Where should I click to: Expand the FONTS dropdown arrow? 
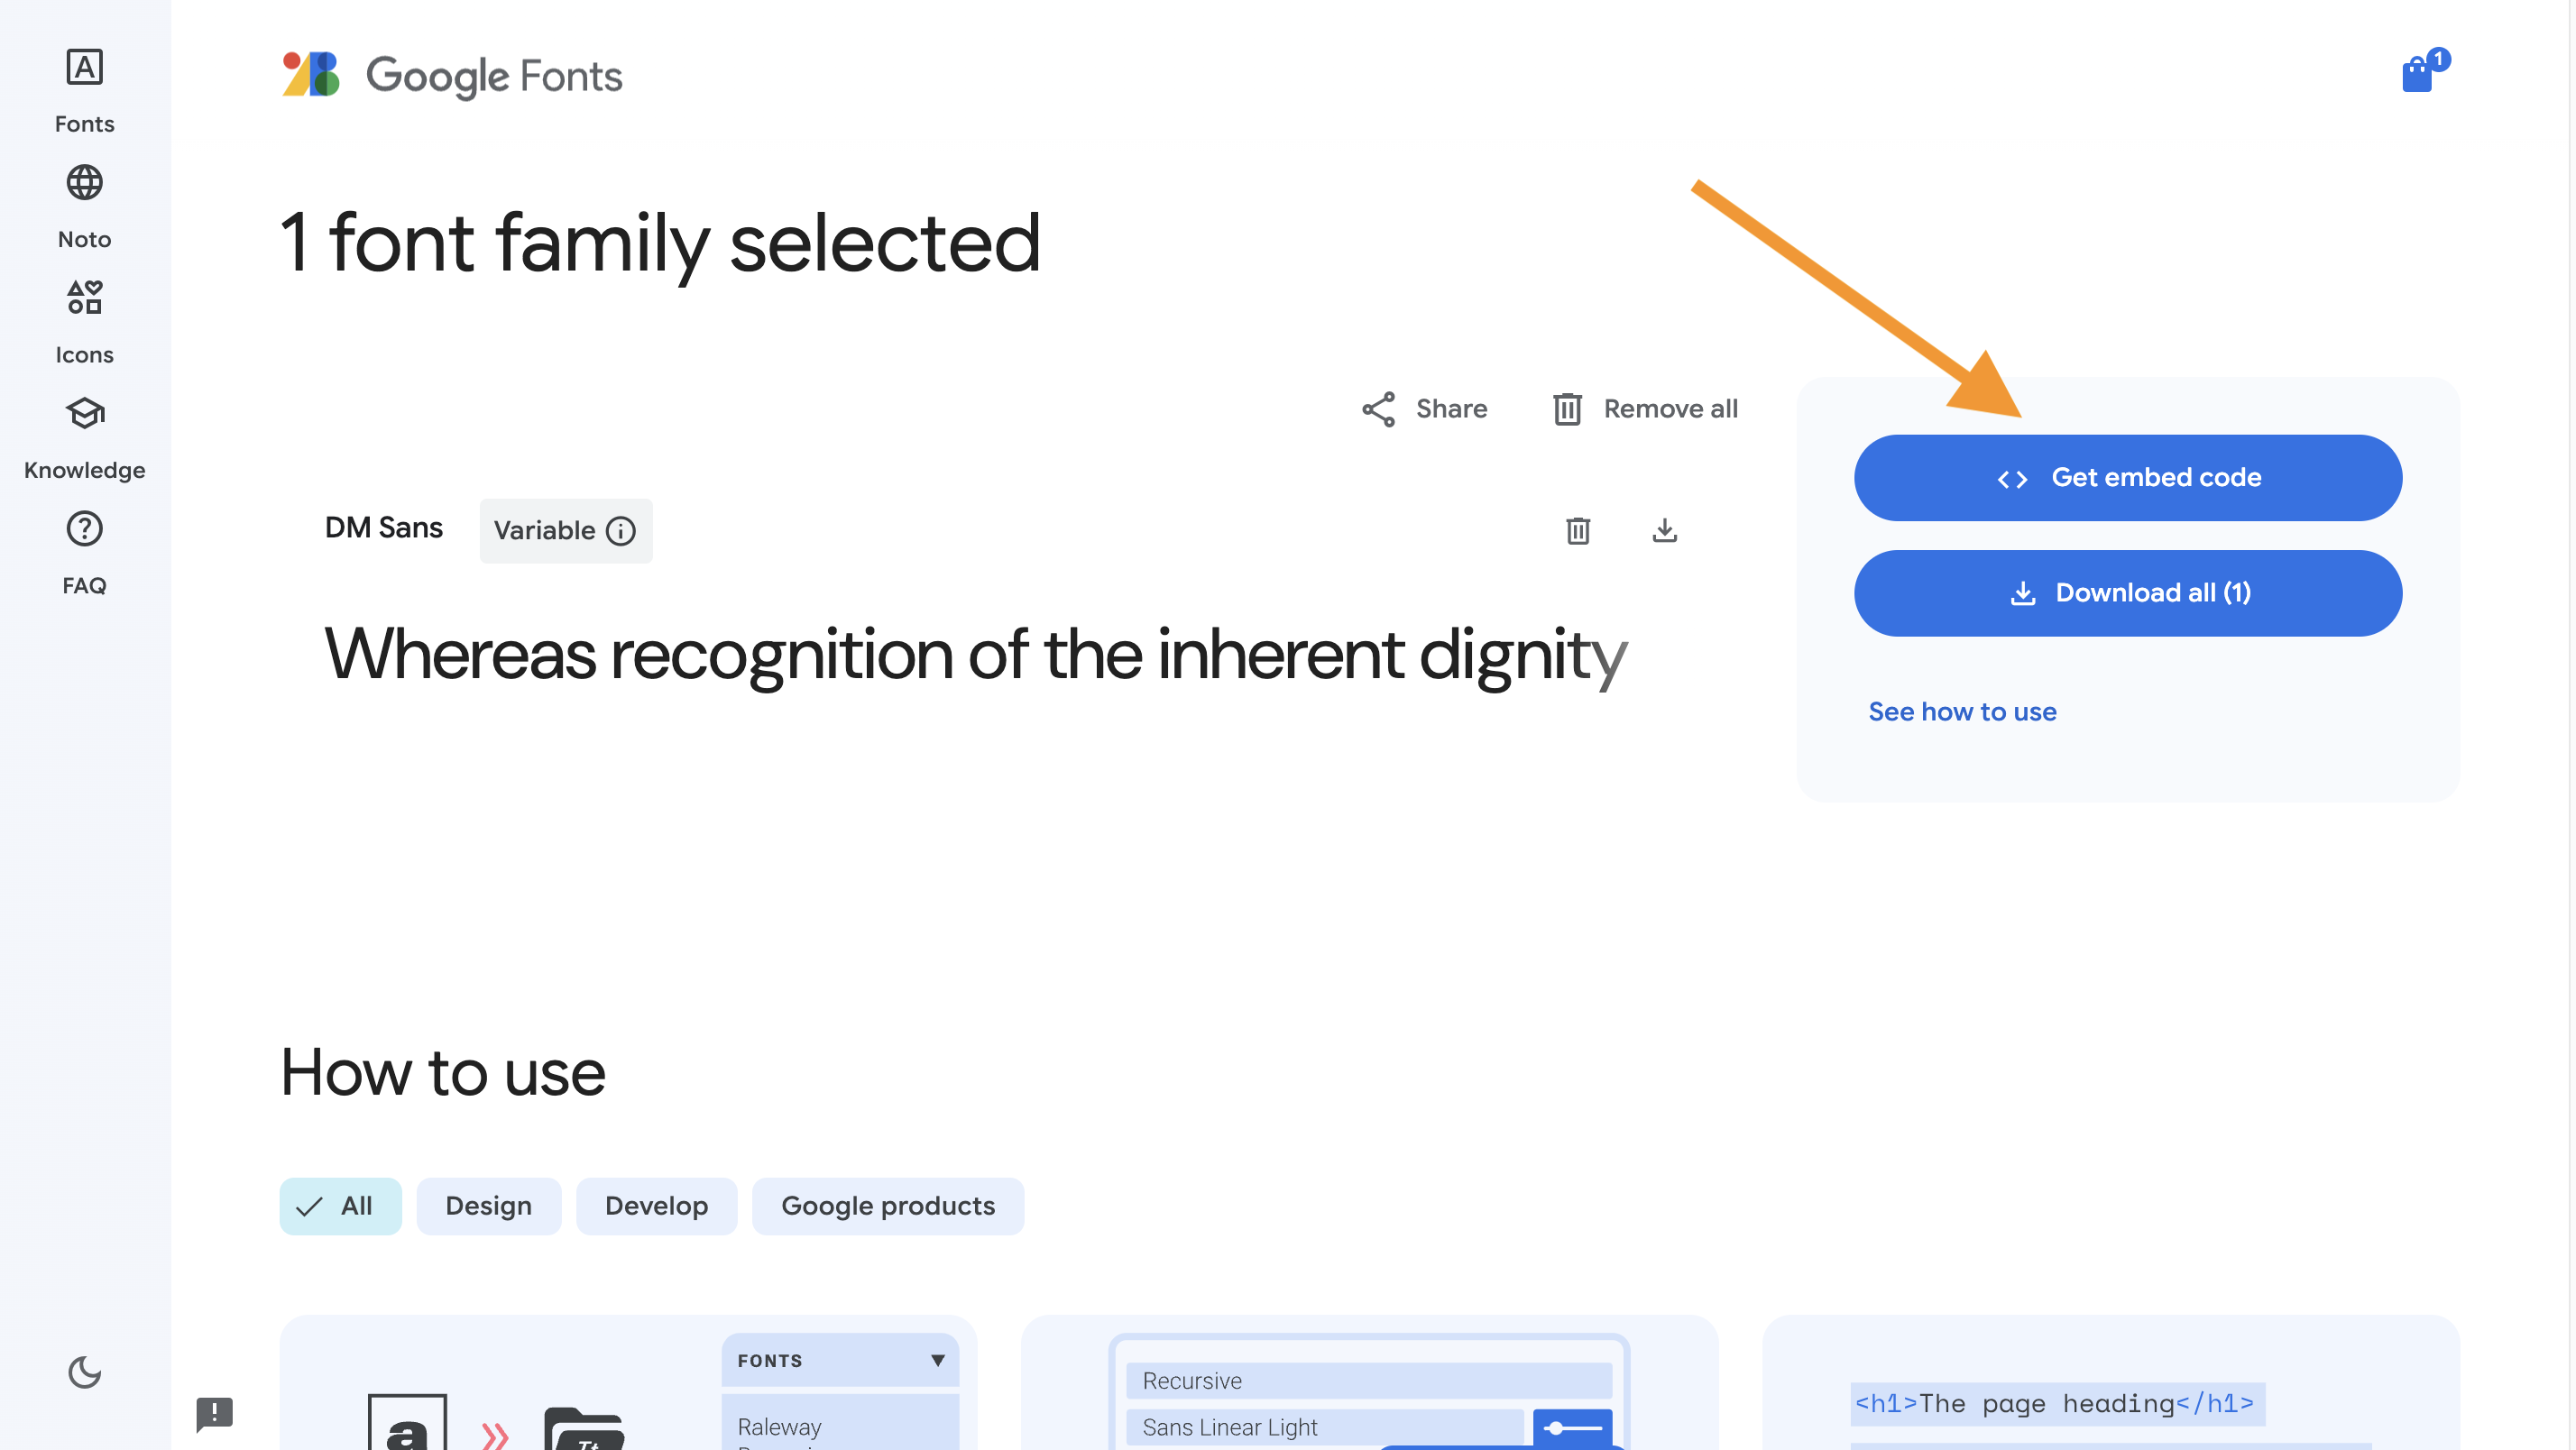(x=938, y=1360)
